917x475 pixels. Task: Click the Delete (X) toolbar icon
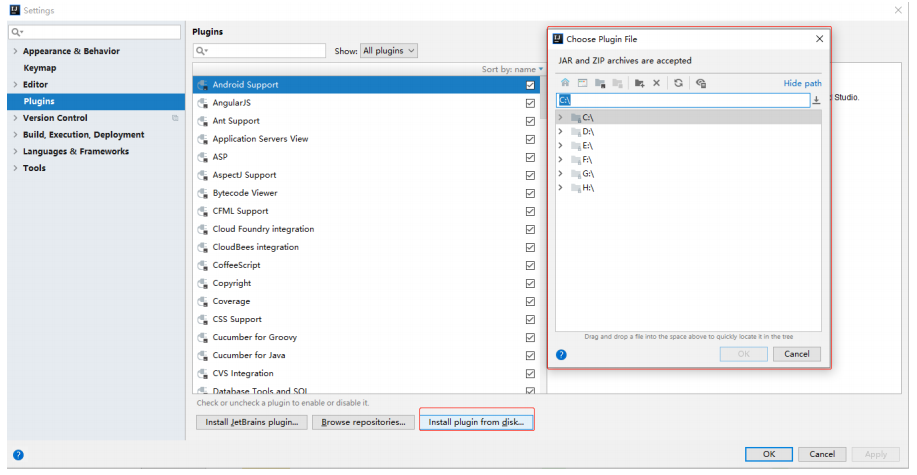656,83
